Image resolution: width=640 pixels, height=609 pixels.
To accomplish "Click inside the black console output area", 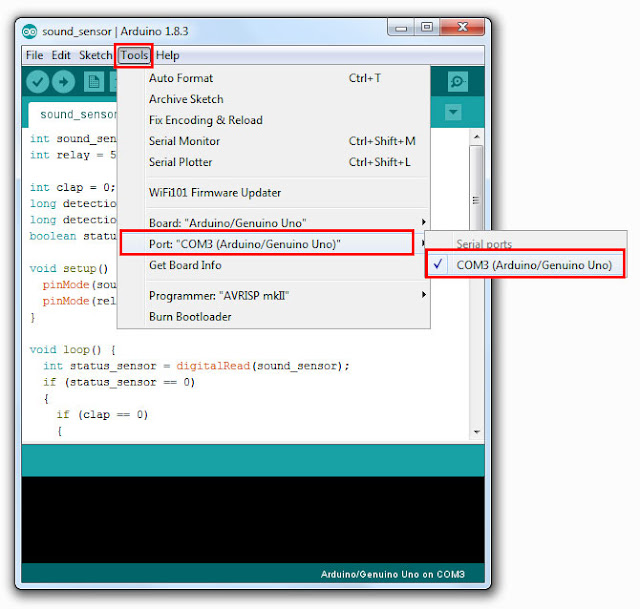I will pyautogui.click(x=253, y=520).
